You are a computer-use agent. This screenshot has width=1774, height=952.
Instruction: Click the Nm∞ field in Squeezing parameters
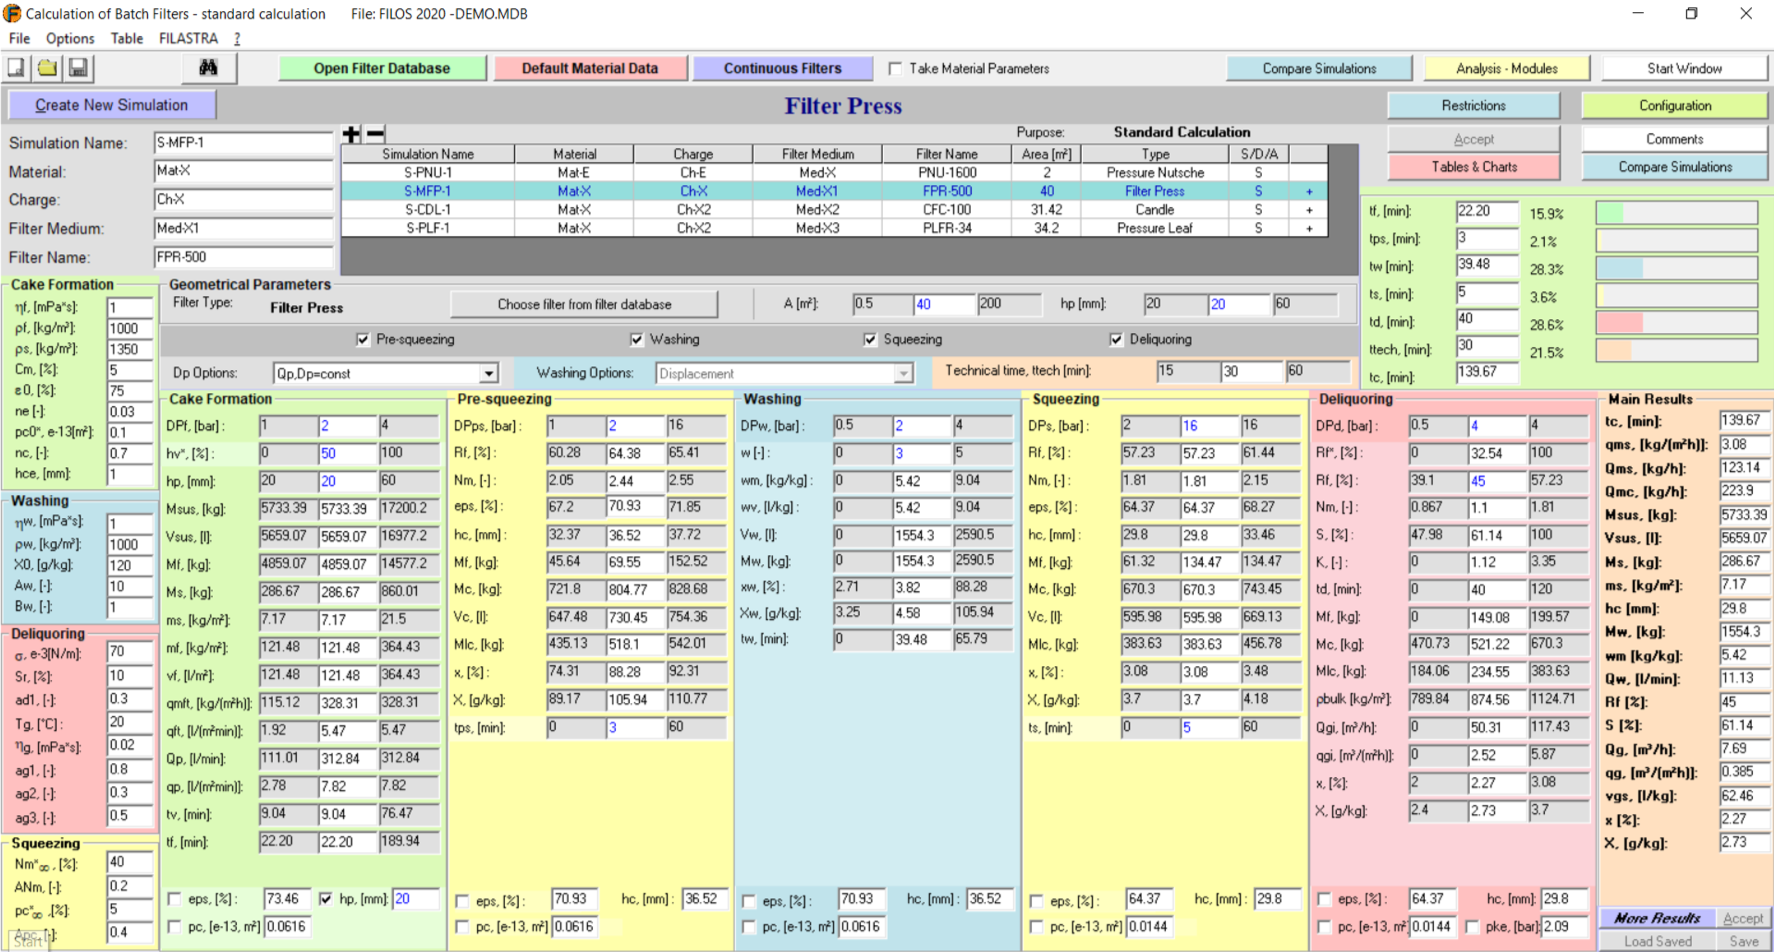130,862
